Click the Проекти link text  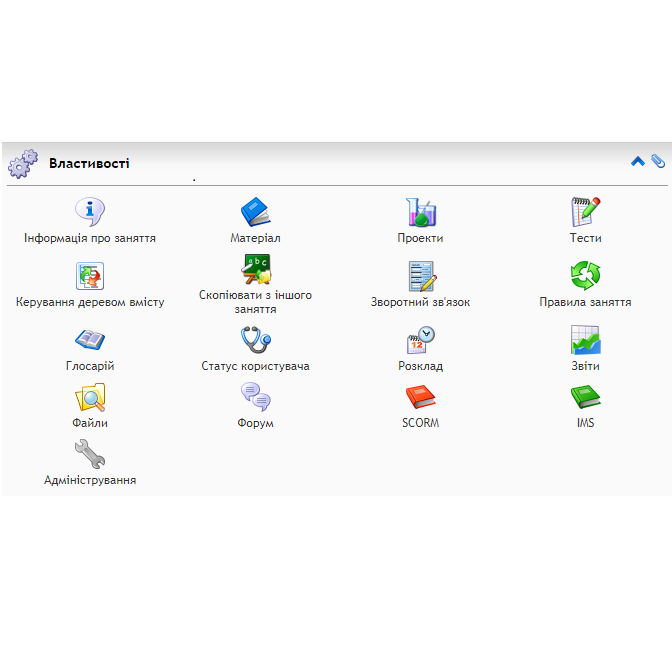point(420,238)
